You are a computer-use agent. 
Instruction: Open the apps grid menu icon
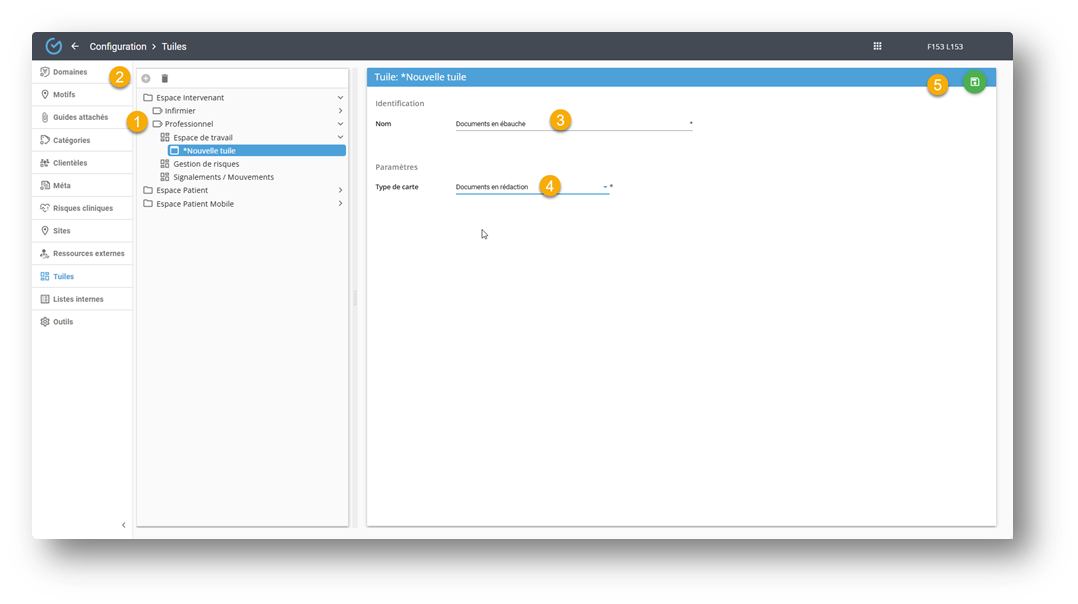(x=877, y=46)
